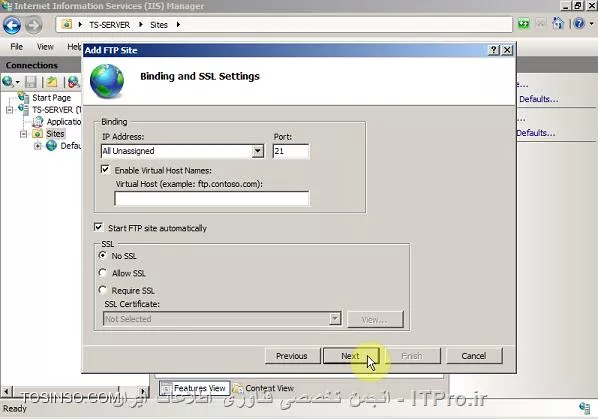Expand the arrow after TS-SERVER in breadcrumb
This screenshot has width=598, height=419.
pos(141,24)
